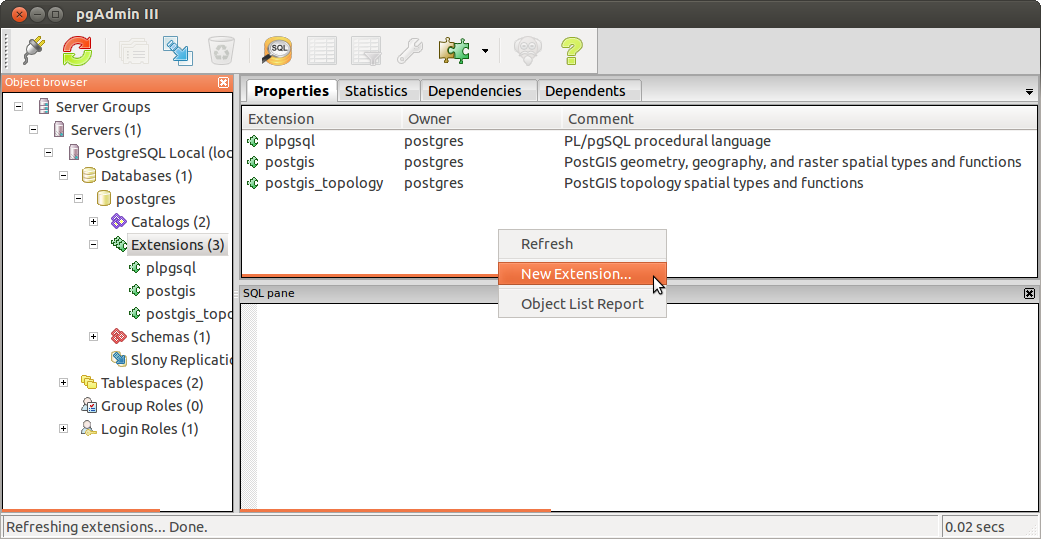Click the yellow question mark help icon

pyautogui.click(x=571, y=50)
